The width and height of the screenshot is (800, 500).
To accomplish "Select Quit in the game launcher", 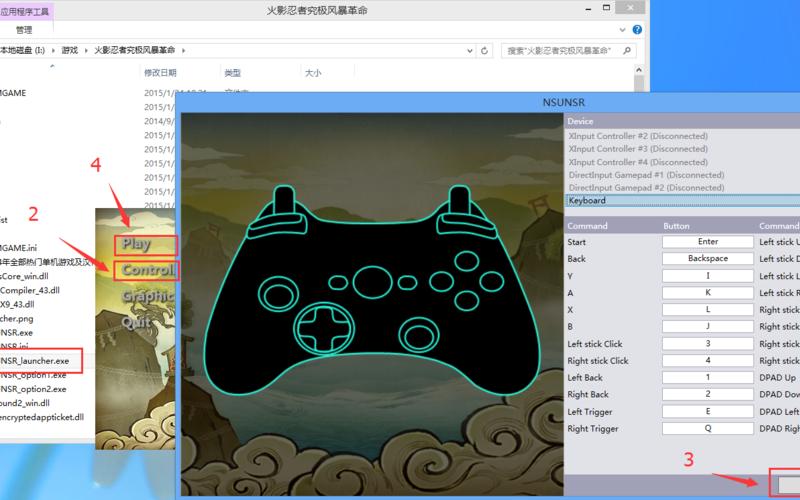I will pos(137,322).
